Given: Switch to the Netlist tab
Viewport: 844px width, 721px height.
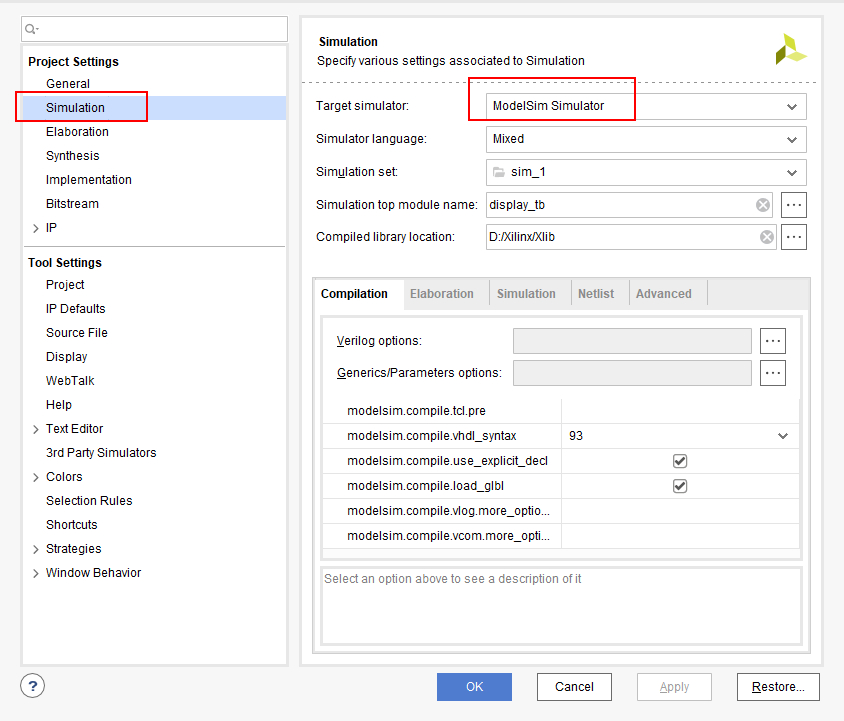Looking at the screenshot, I should (x=596, y=294).
